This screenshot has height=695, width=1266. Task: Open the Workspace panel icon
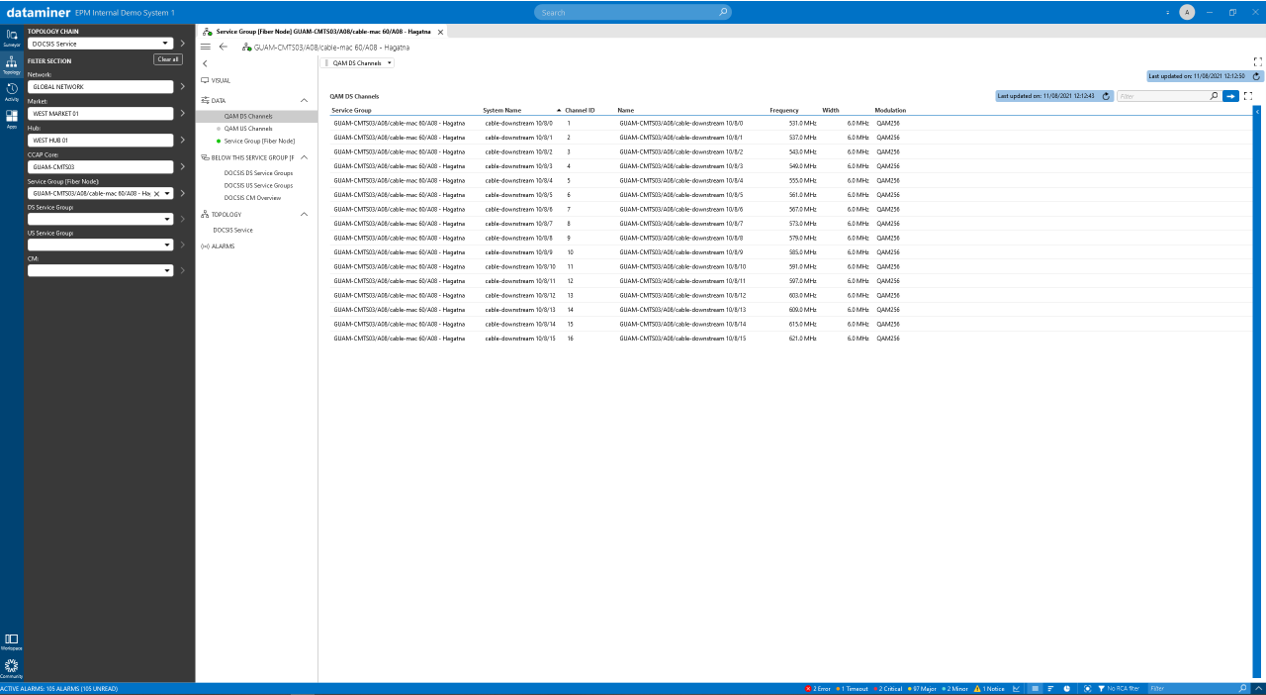coord(12,641)
